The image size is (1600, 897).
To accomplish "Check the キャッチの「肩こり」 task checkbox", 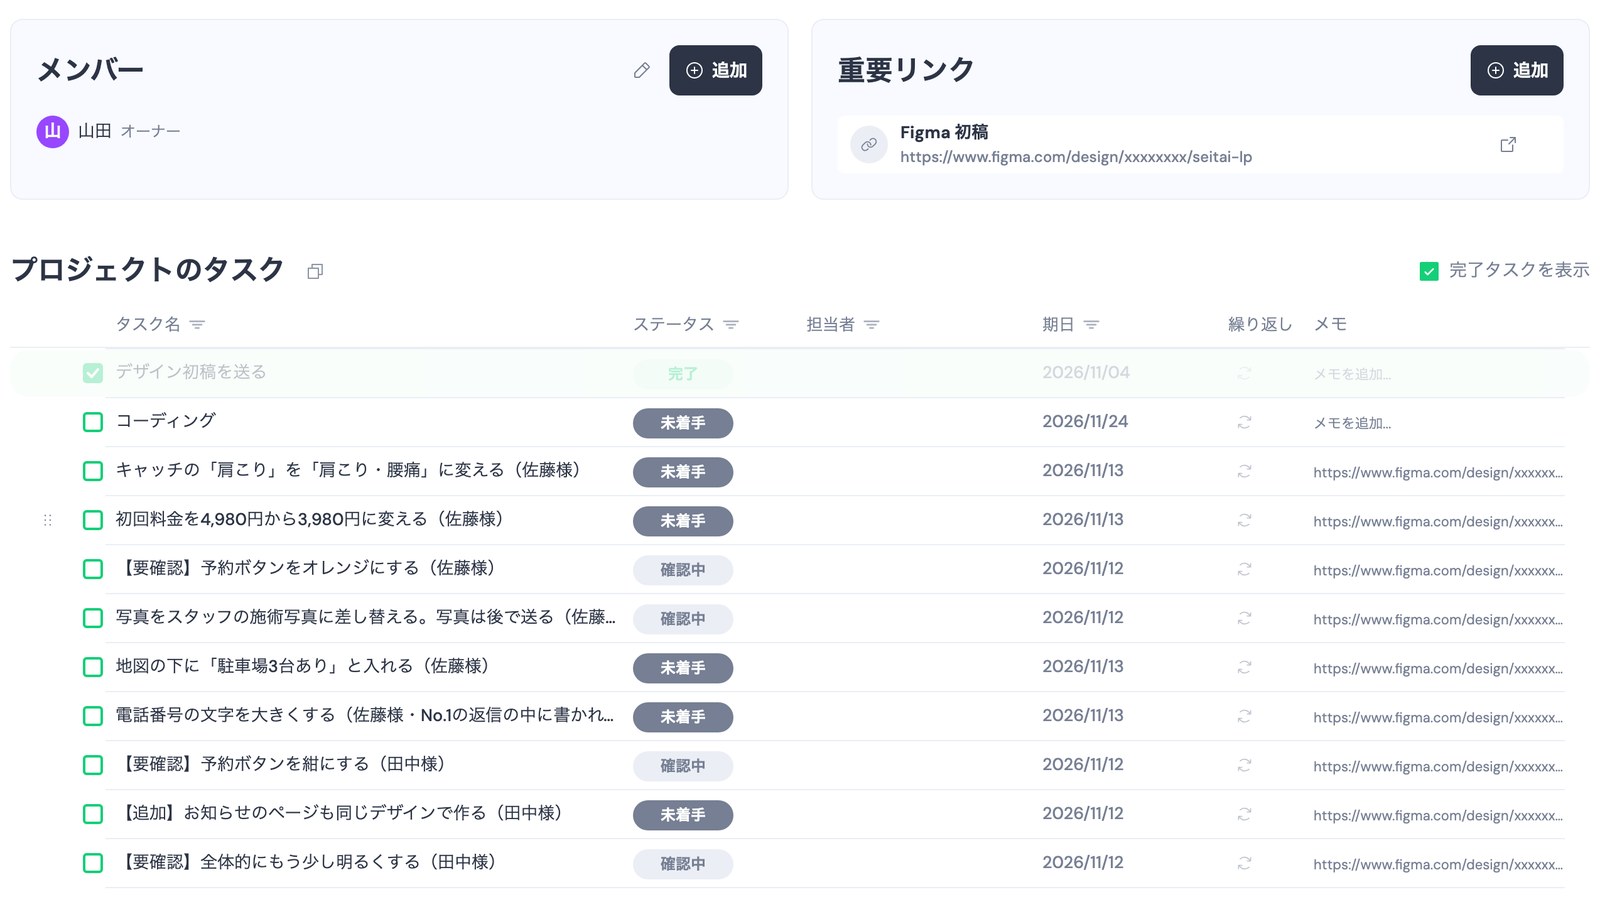I will 93,471.
